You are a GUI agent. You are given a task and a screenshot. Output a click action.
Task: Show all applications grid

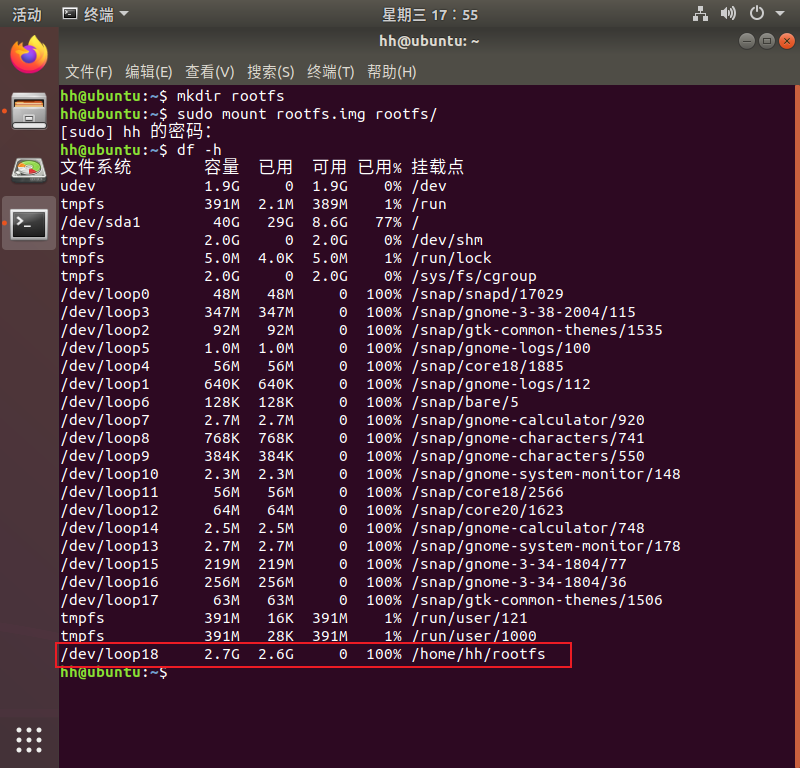(x=29, y=739)
